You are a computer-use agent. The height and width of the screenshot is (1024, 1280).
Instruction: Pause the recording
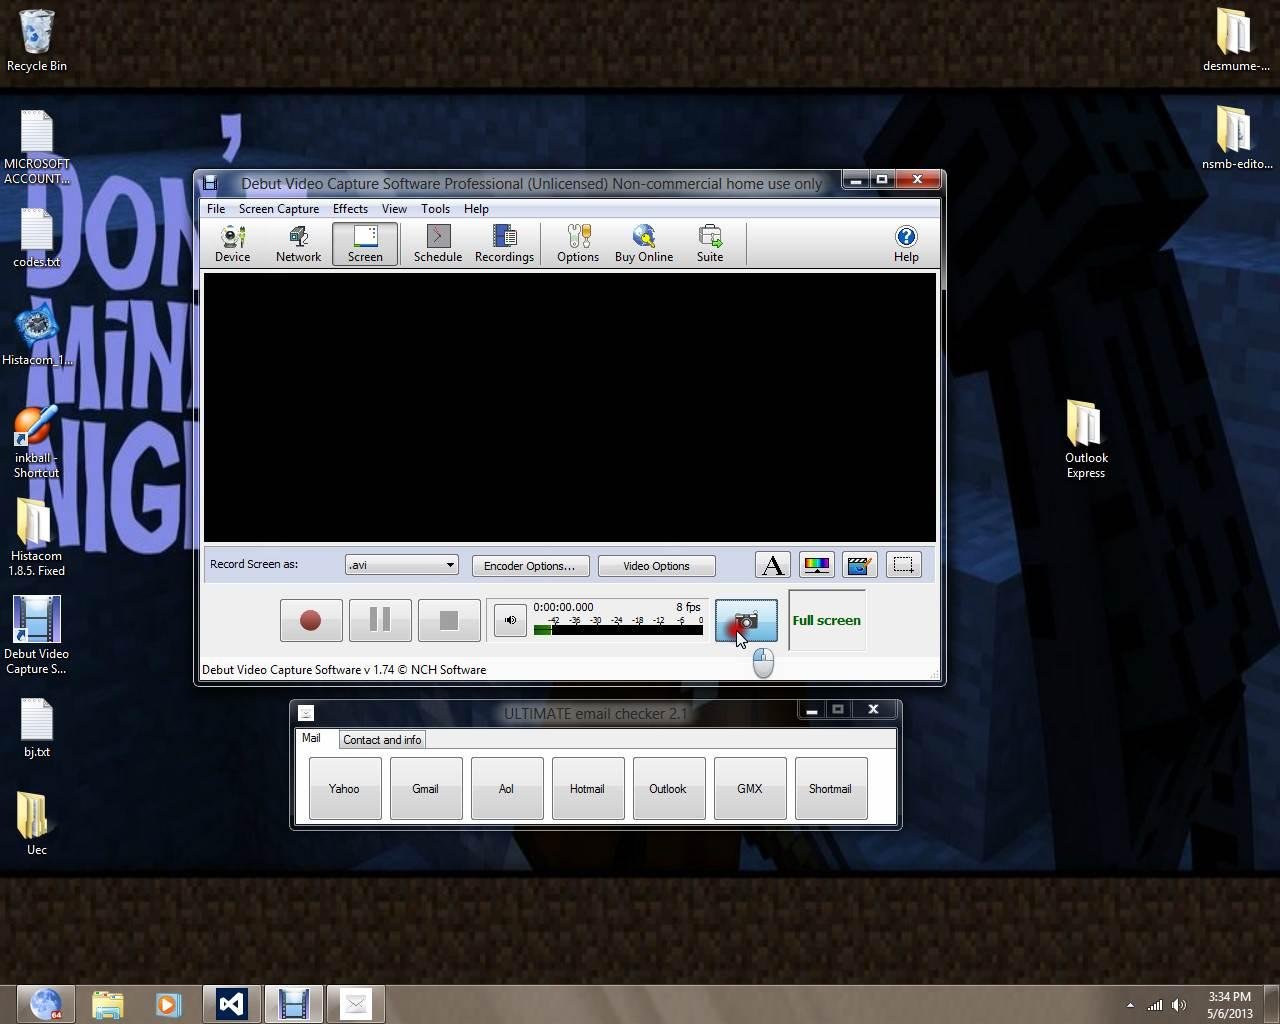380,621
